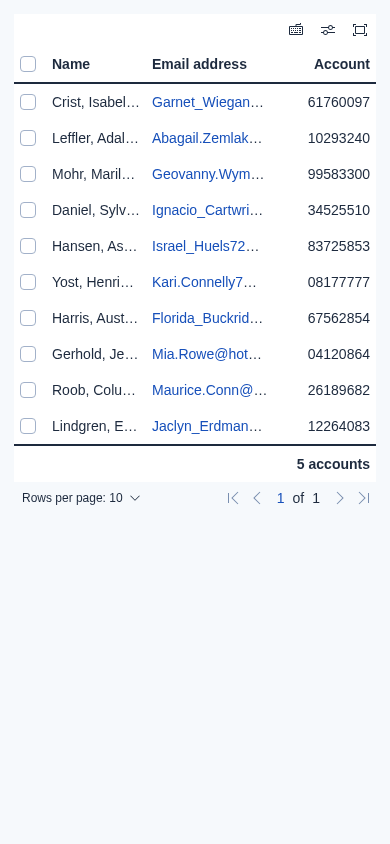The image size is (390, 844).
Task: Open the Mia.Rowe@hot email link
Action: pos(207,354)
